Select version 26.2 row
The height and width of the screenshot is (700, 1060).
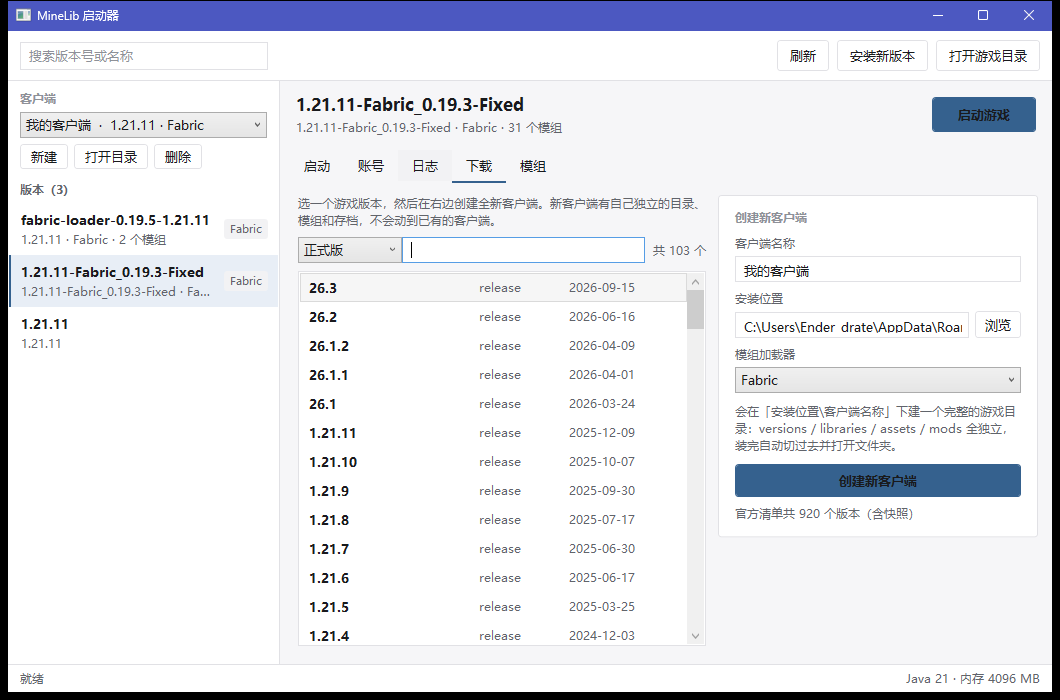click(x=493, y=317)
